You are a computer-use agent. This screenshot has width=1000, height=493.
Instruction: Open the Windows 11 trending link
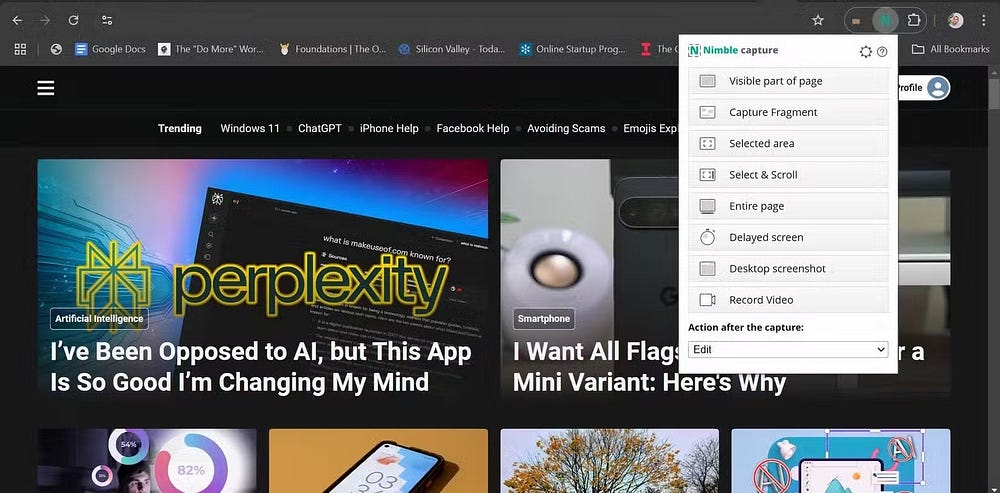tap(250, 128)
